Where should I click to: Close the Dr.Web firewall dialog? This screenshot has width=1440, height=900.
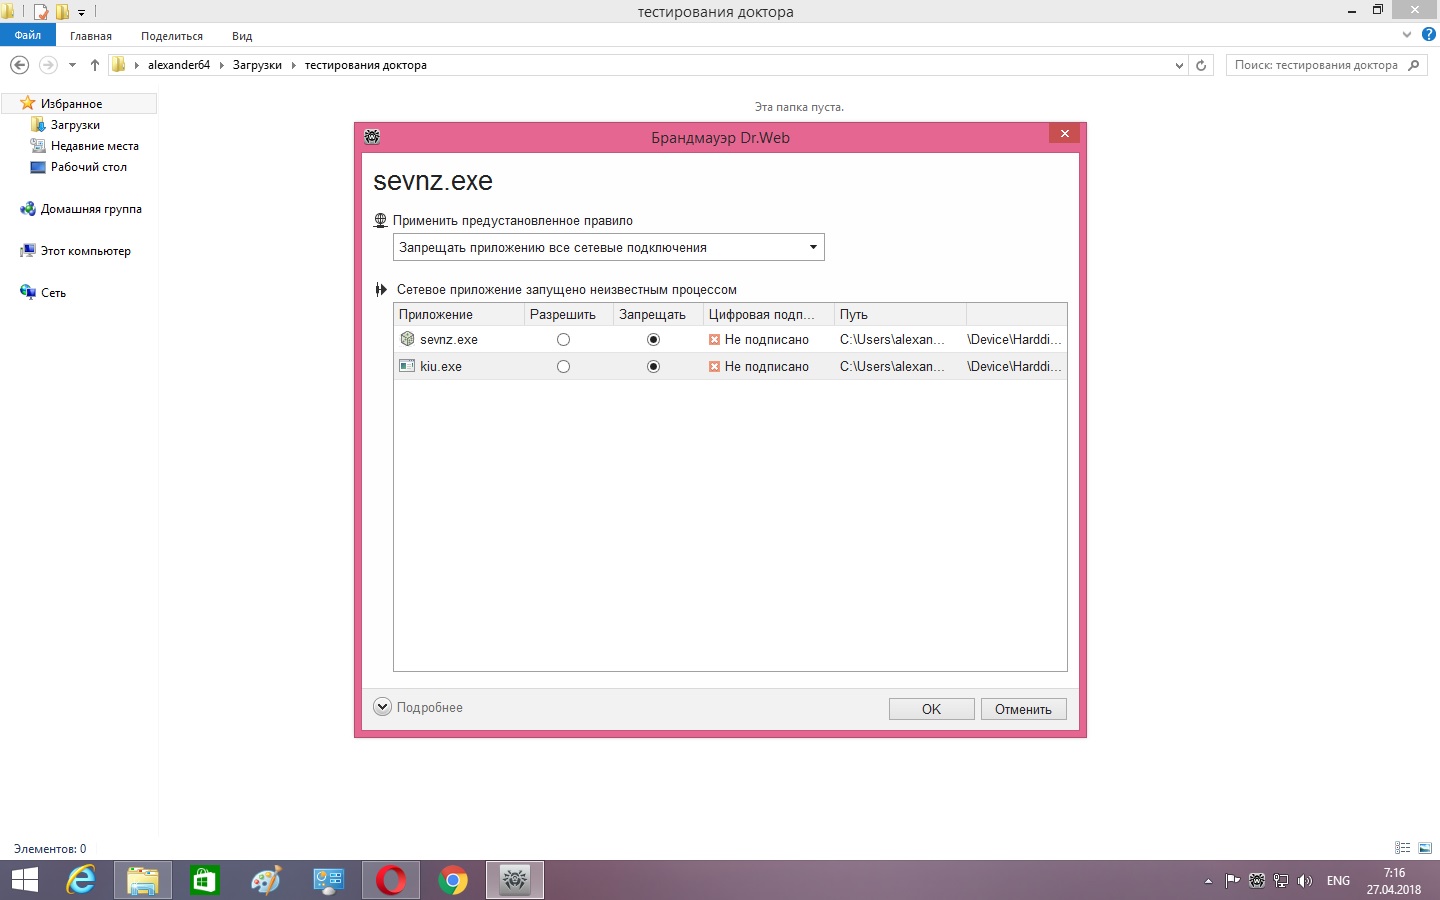point(1064,134)
